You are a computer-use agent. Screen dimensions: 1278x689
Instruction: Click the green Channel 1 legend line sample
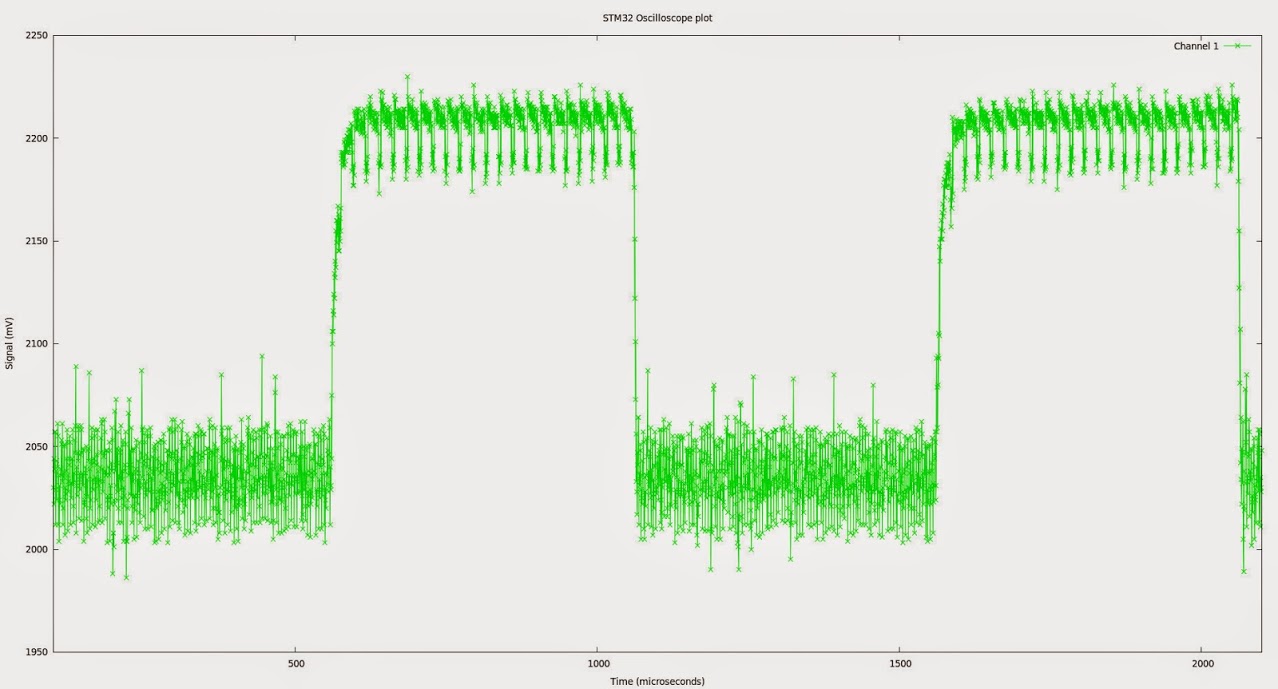tap(1237, 46)
